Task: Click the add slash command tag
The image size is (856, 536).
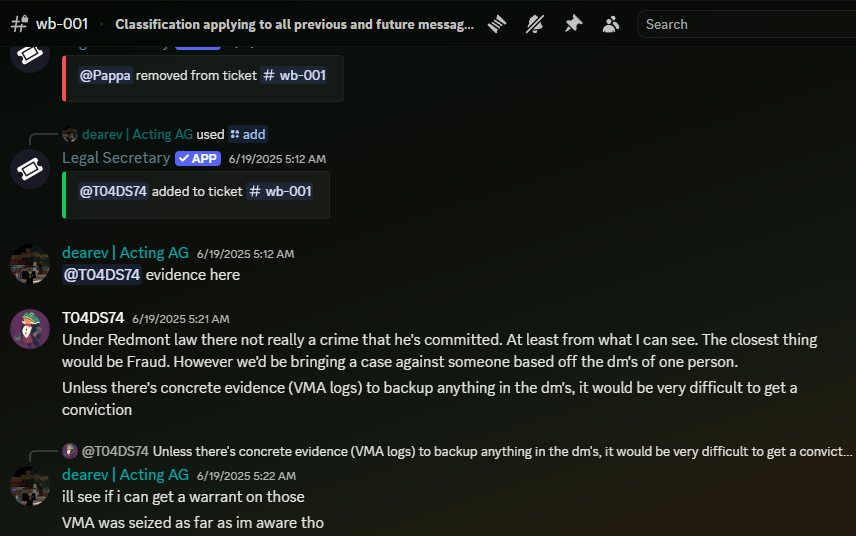Action: coord(248,134)
